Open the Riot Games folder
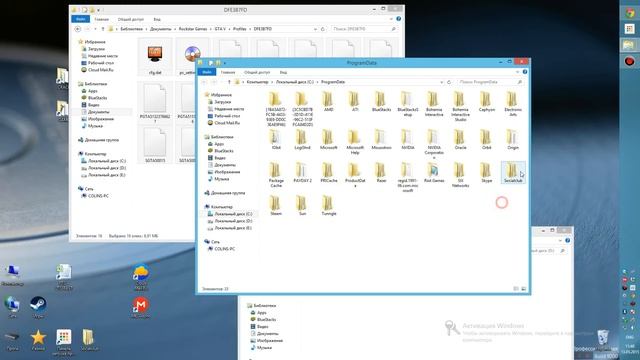 coord(434,173)
